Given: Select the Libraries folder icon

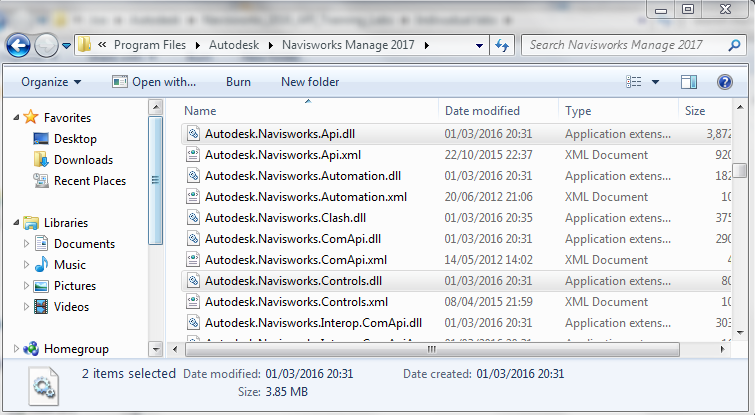Looking at the screenshot, I should pyautogui.click(x=31, y=222).
